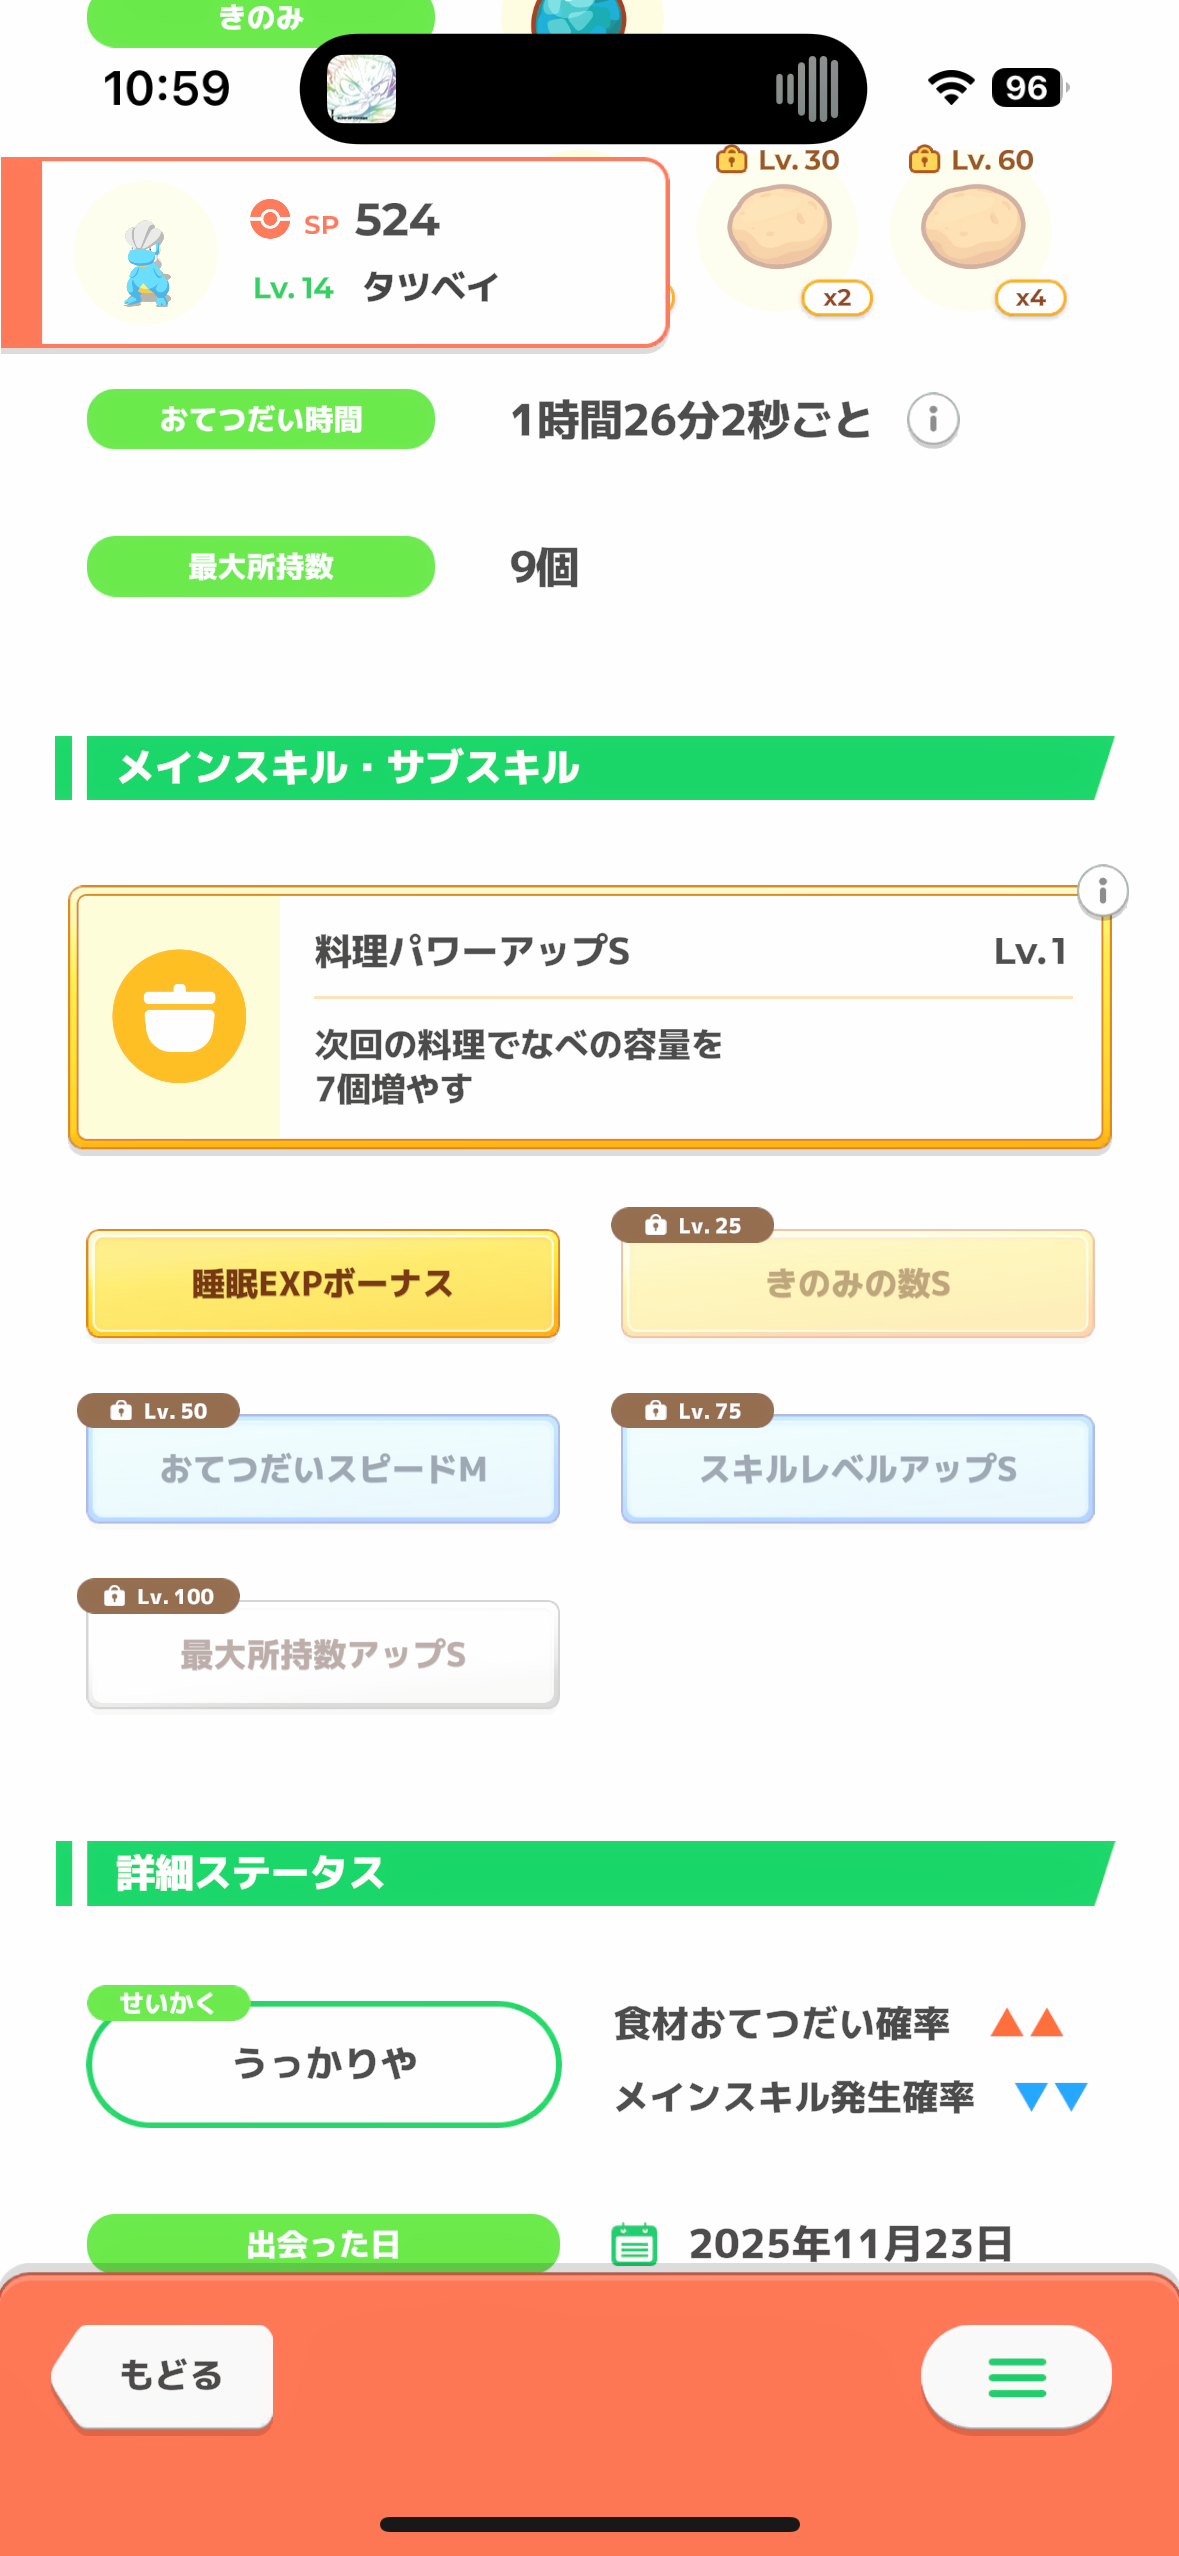
Task: Select the 睡眠EXPボーナス sub skill
Action: click(x=323, y=1283)
